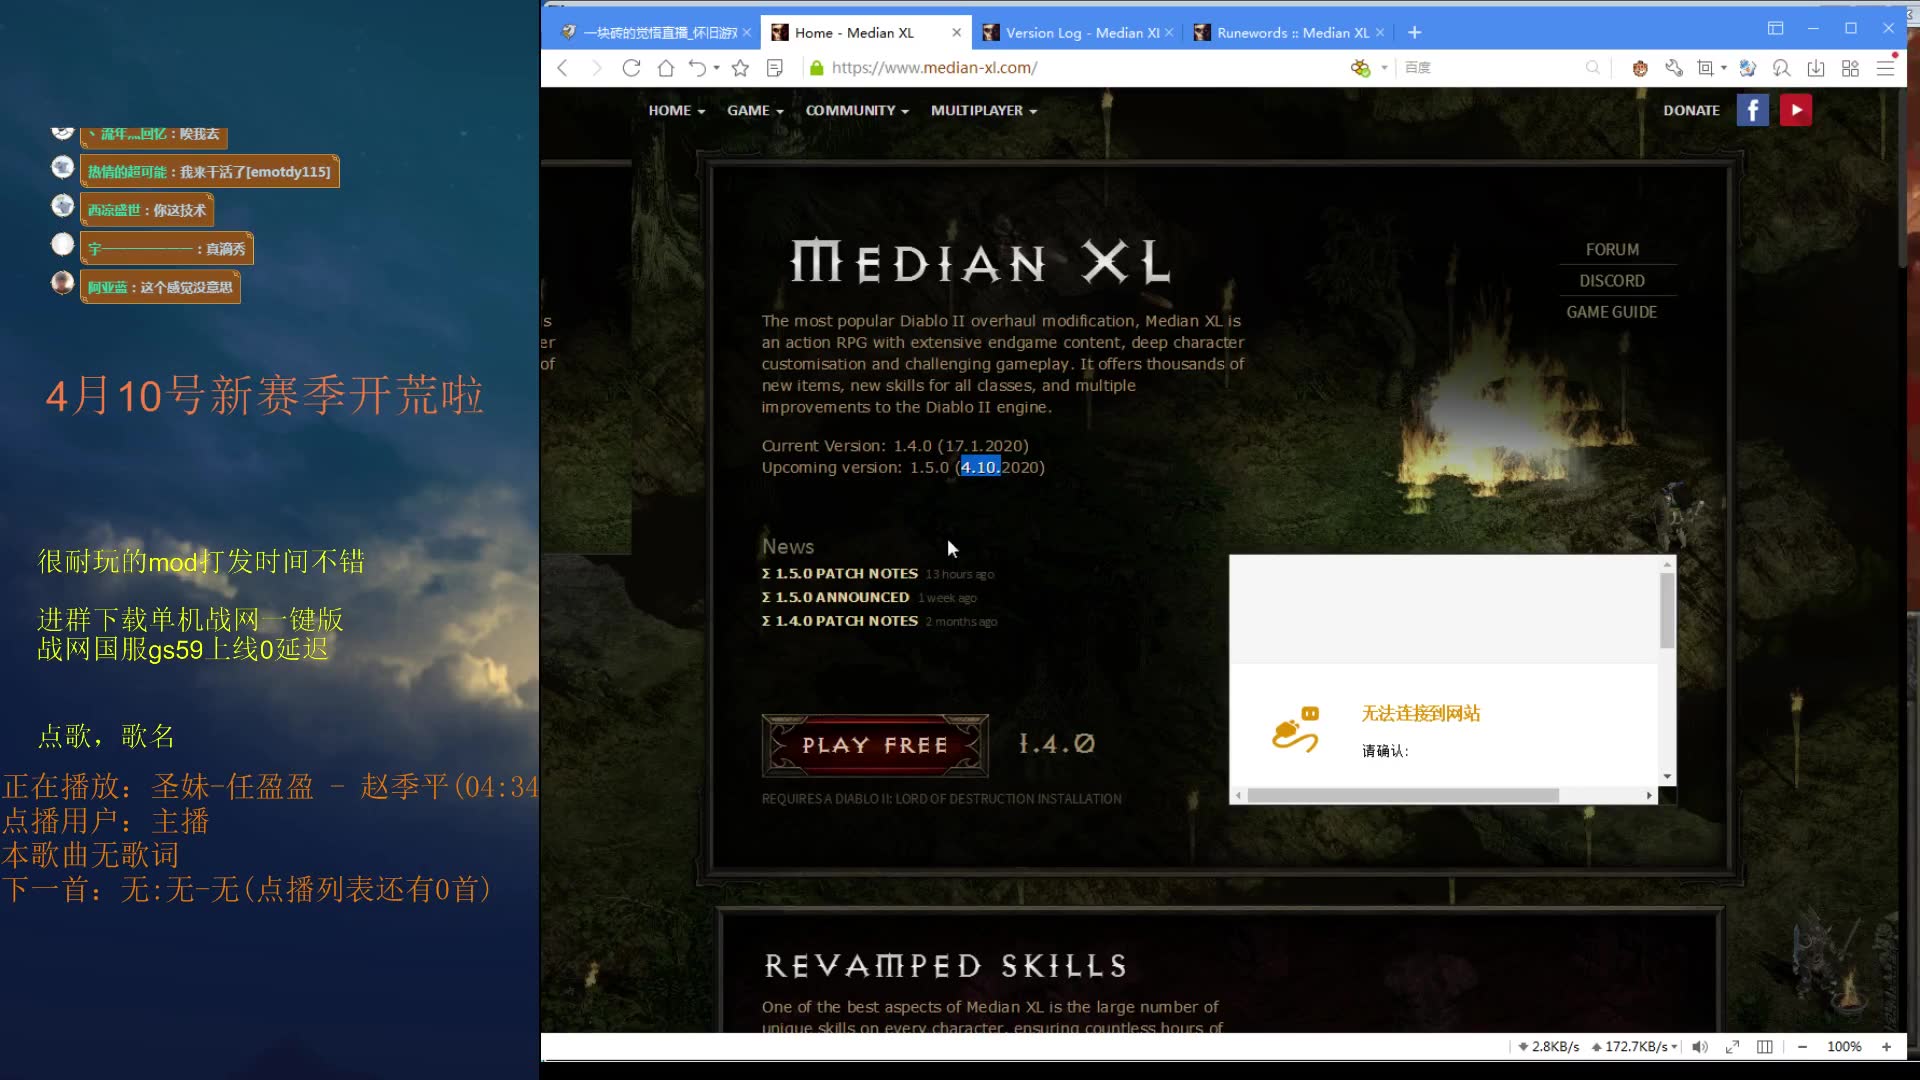The width and height of the screenshot is (1920, 1080).
Task: Open the extensions grid icon
Action: click(1850, 68)
